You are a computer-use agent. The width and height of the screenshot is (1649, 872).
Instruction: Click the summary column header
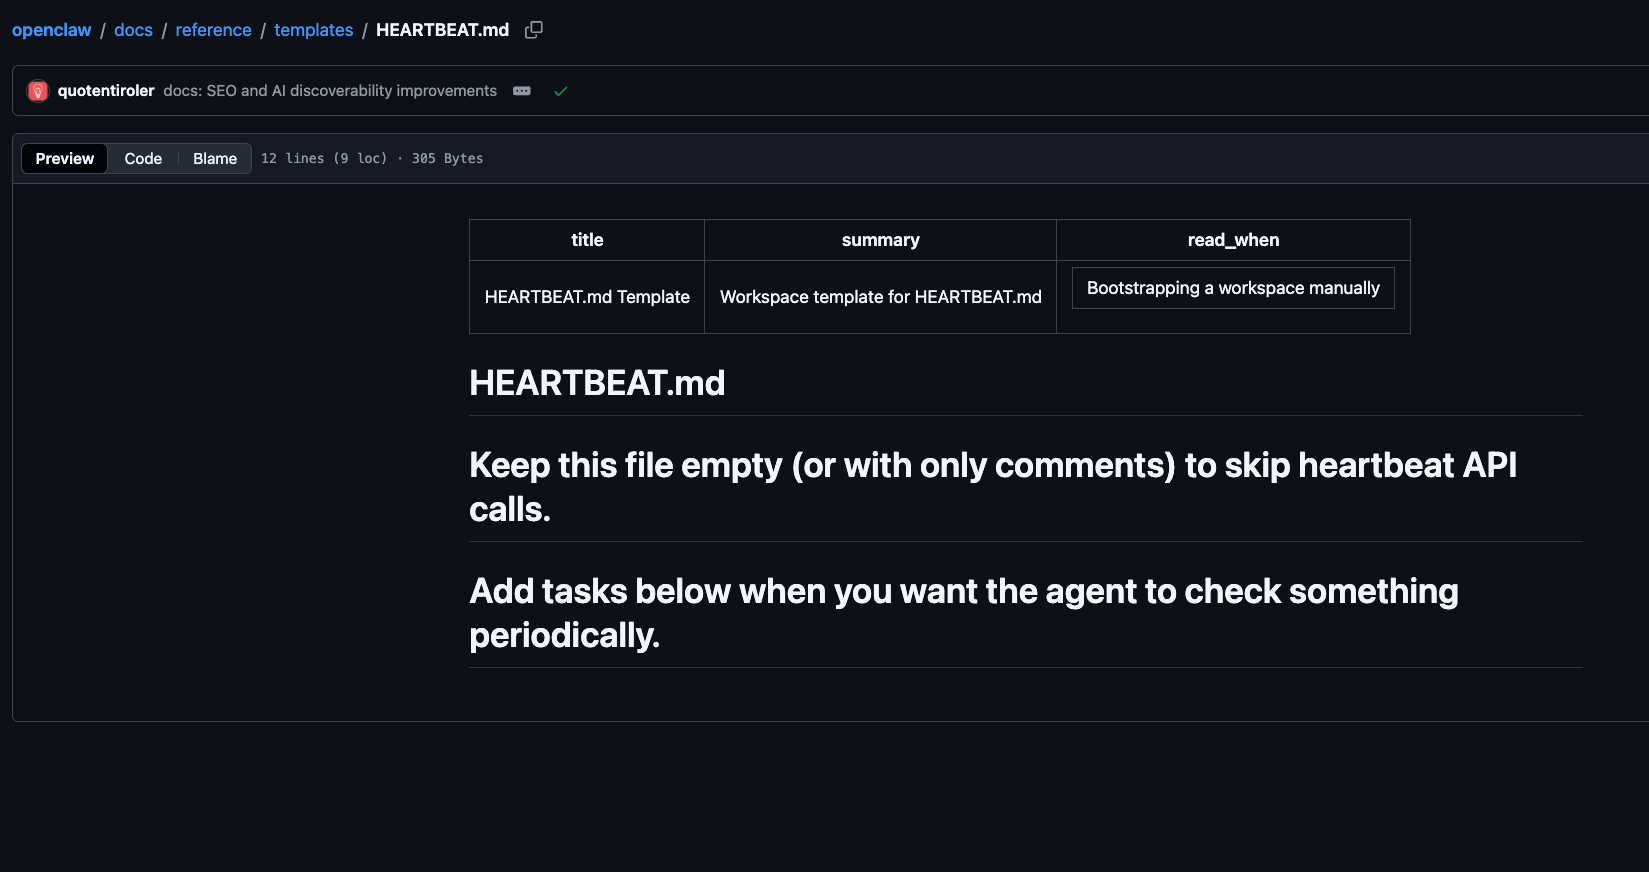tap(880, 240)
